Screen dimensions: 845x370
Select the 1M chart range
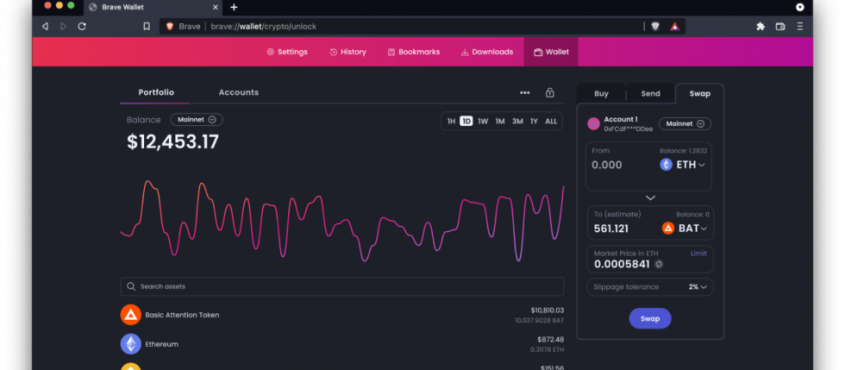[x=500, y=121]
